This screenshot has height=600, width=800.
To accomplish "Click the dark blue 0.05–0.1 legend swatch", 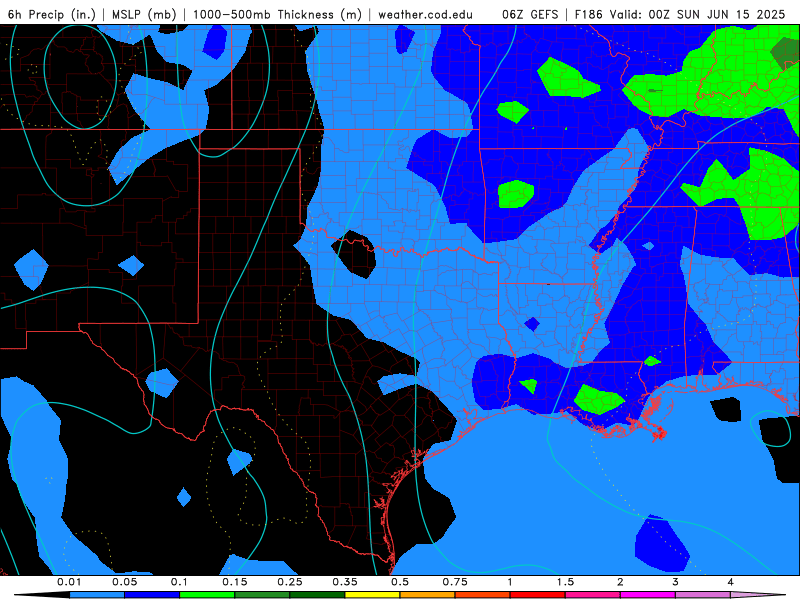I will point(152,595).
